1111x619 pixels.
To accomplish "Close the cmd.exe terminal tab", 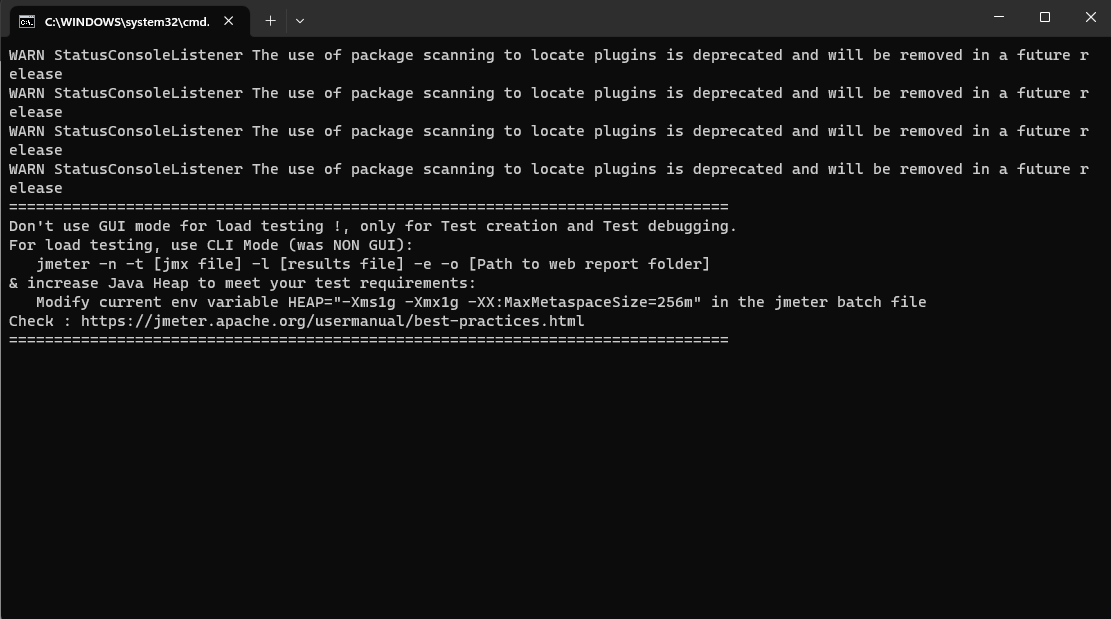I will (229, 21).
